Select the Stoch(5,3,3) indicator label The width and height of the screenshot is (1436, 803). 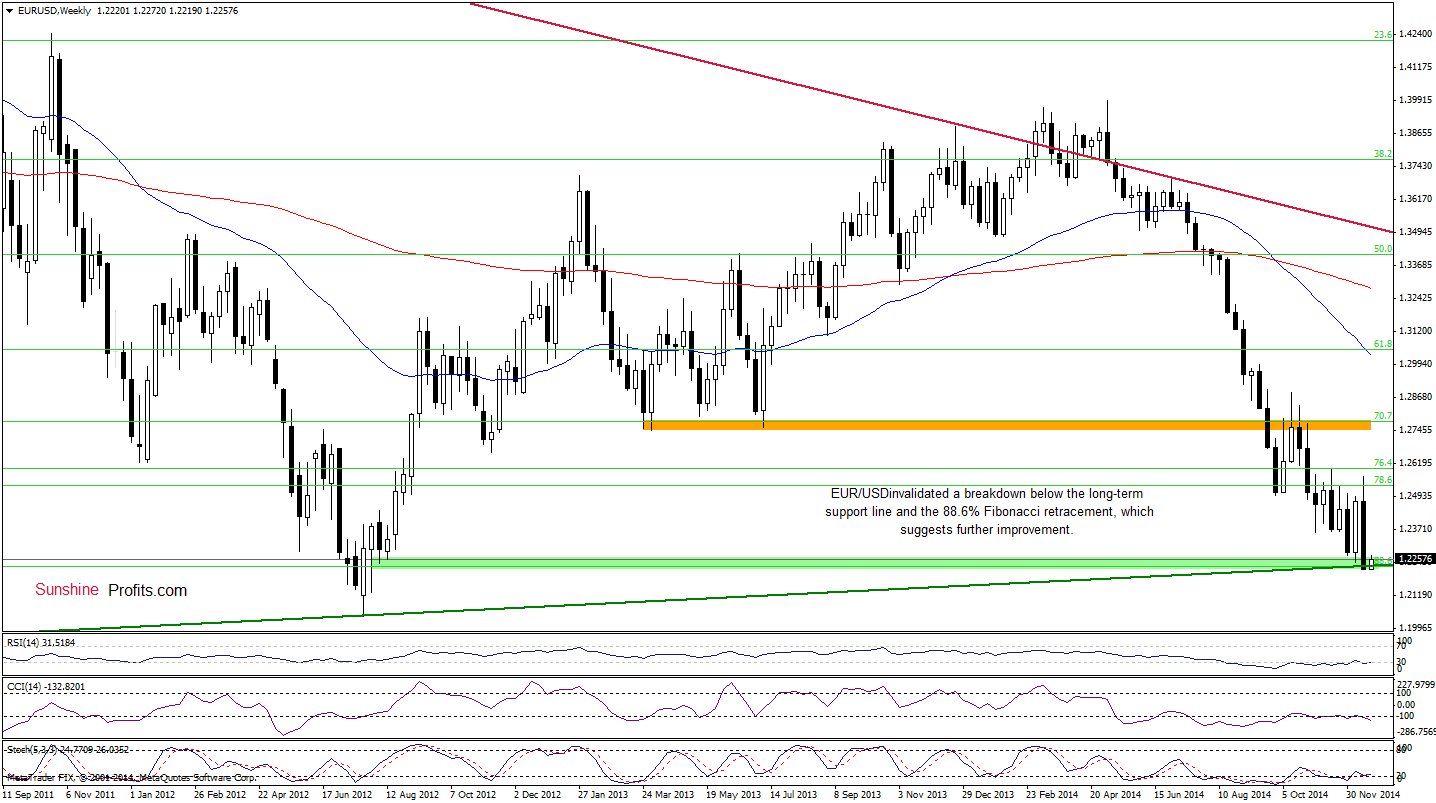[x=66, y=749]
